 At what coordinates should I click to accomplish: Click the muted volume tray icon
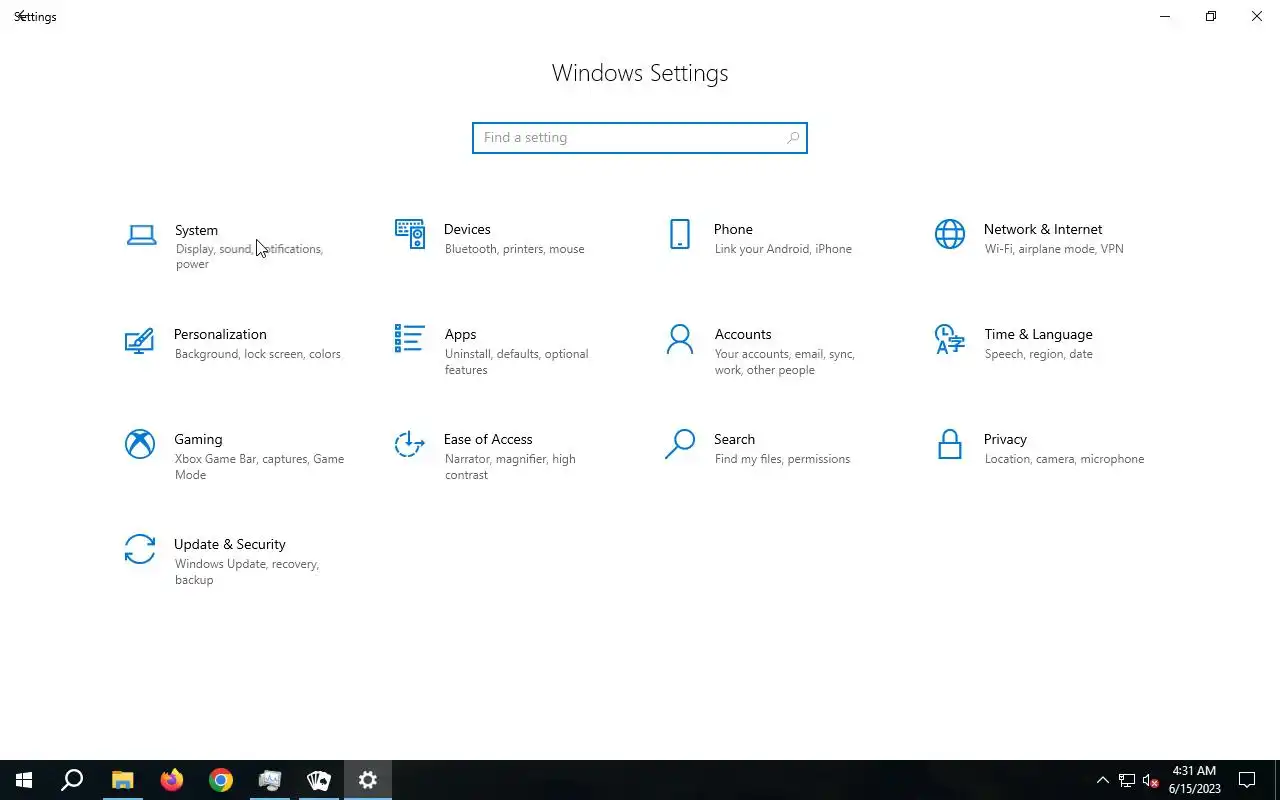[1150, 780]
